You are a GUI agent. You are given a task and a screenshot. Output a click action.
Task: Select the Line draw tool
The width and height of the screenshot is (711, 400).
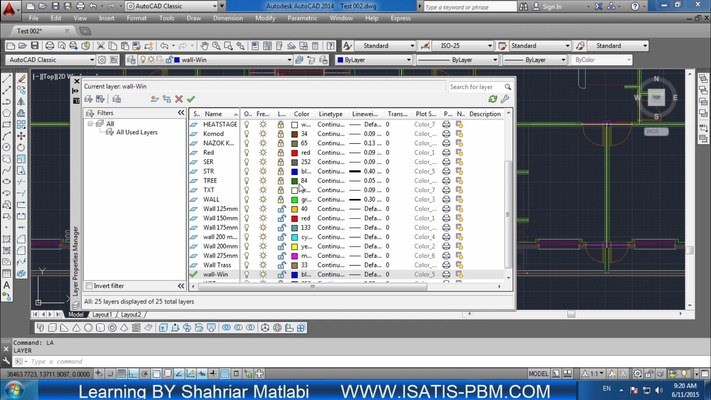(7, 79)
